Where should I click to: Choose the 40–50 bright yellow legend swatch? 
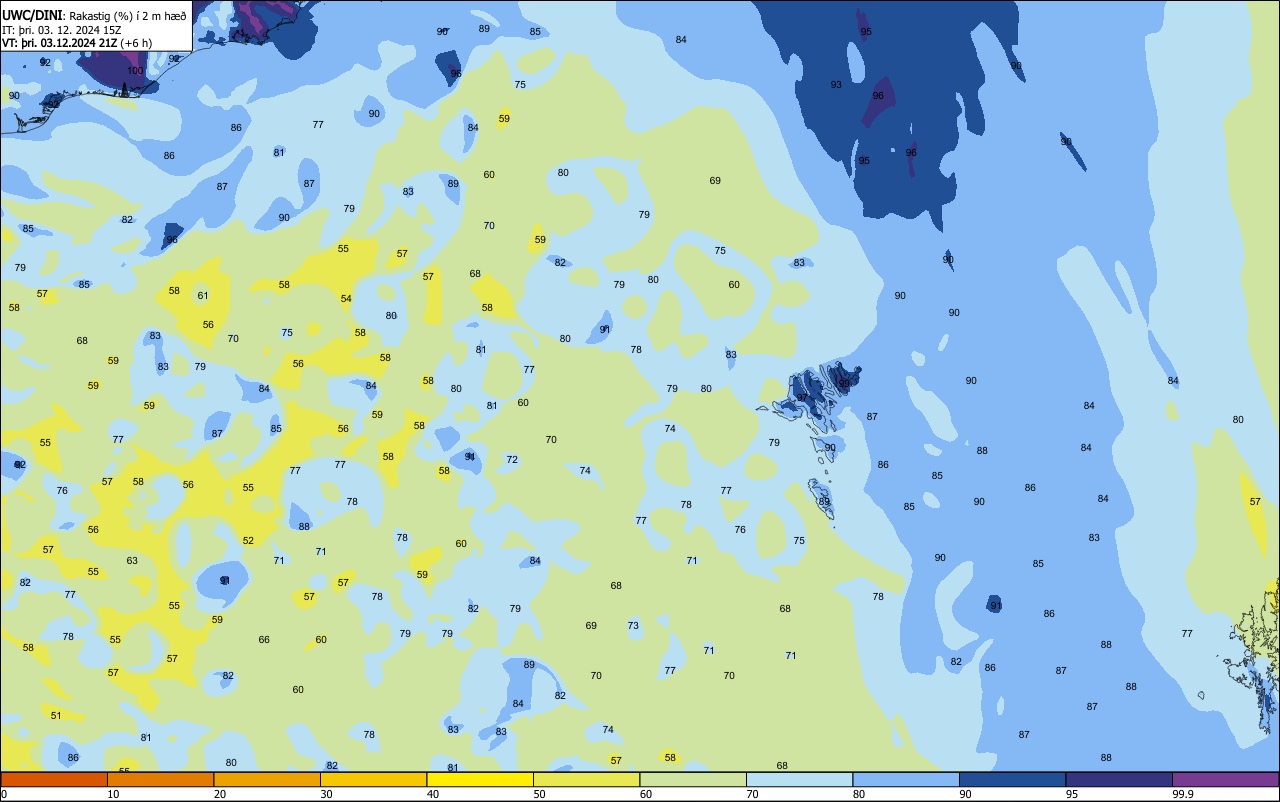[480, 779]
